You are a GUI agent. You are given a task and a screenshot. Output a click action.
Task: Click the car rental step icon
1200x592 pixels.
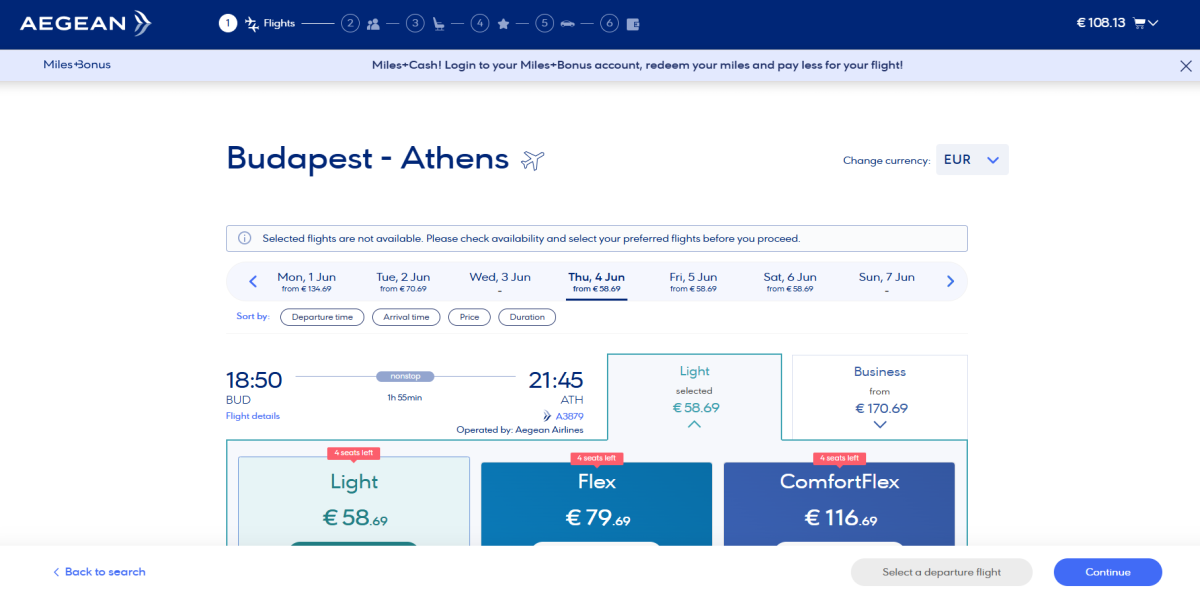[568, 24]
